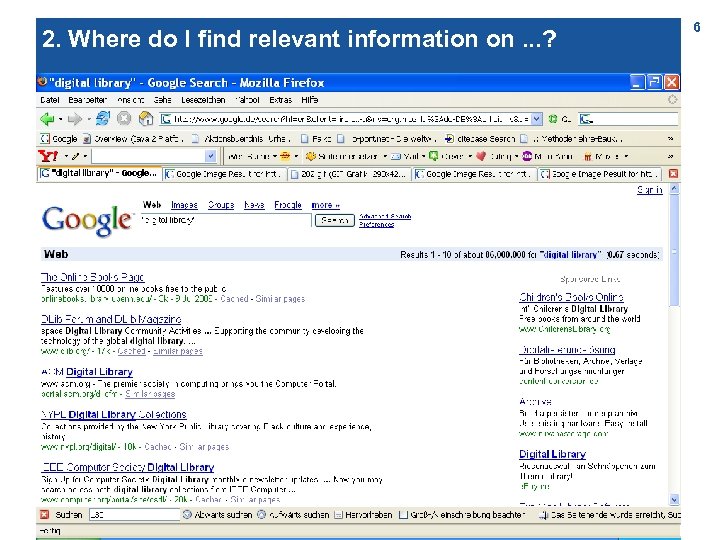Close current tab with red X on tab bar

(x=673, y=174)
